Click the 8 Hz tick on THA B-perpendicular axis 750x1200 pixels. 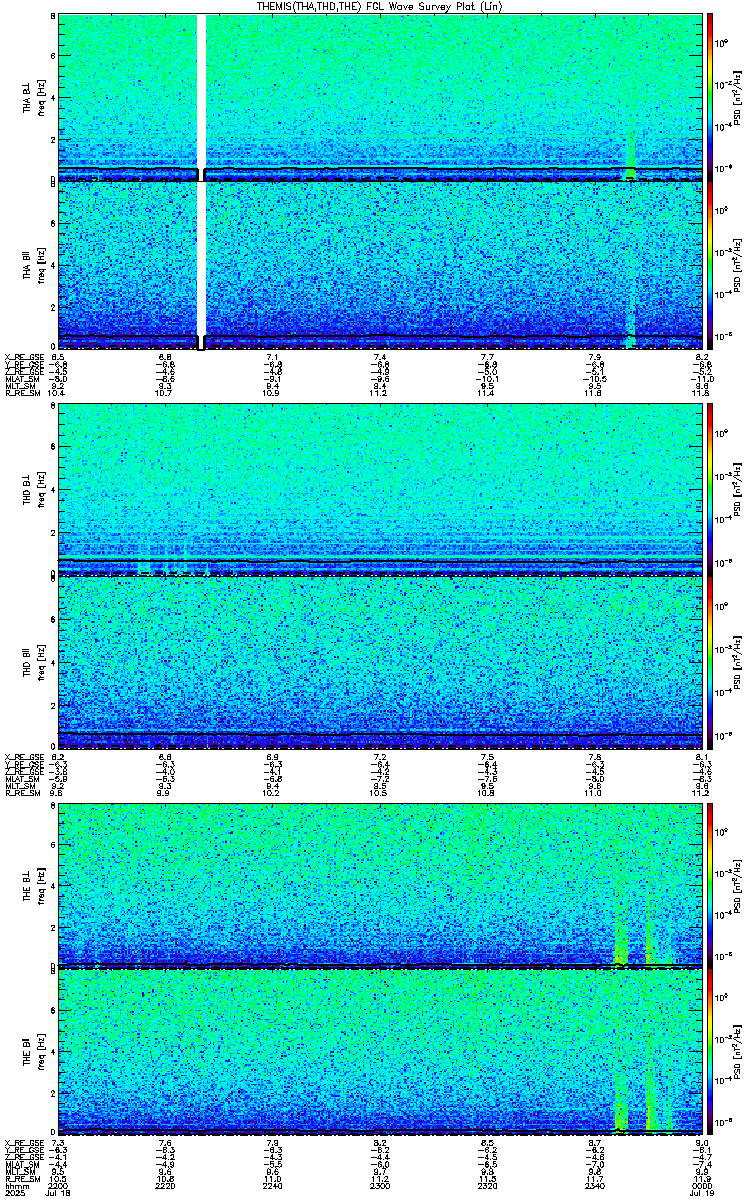[x=53, y=17]
